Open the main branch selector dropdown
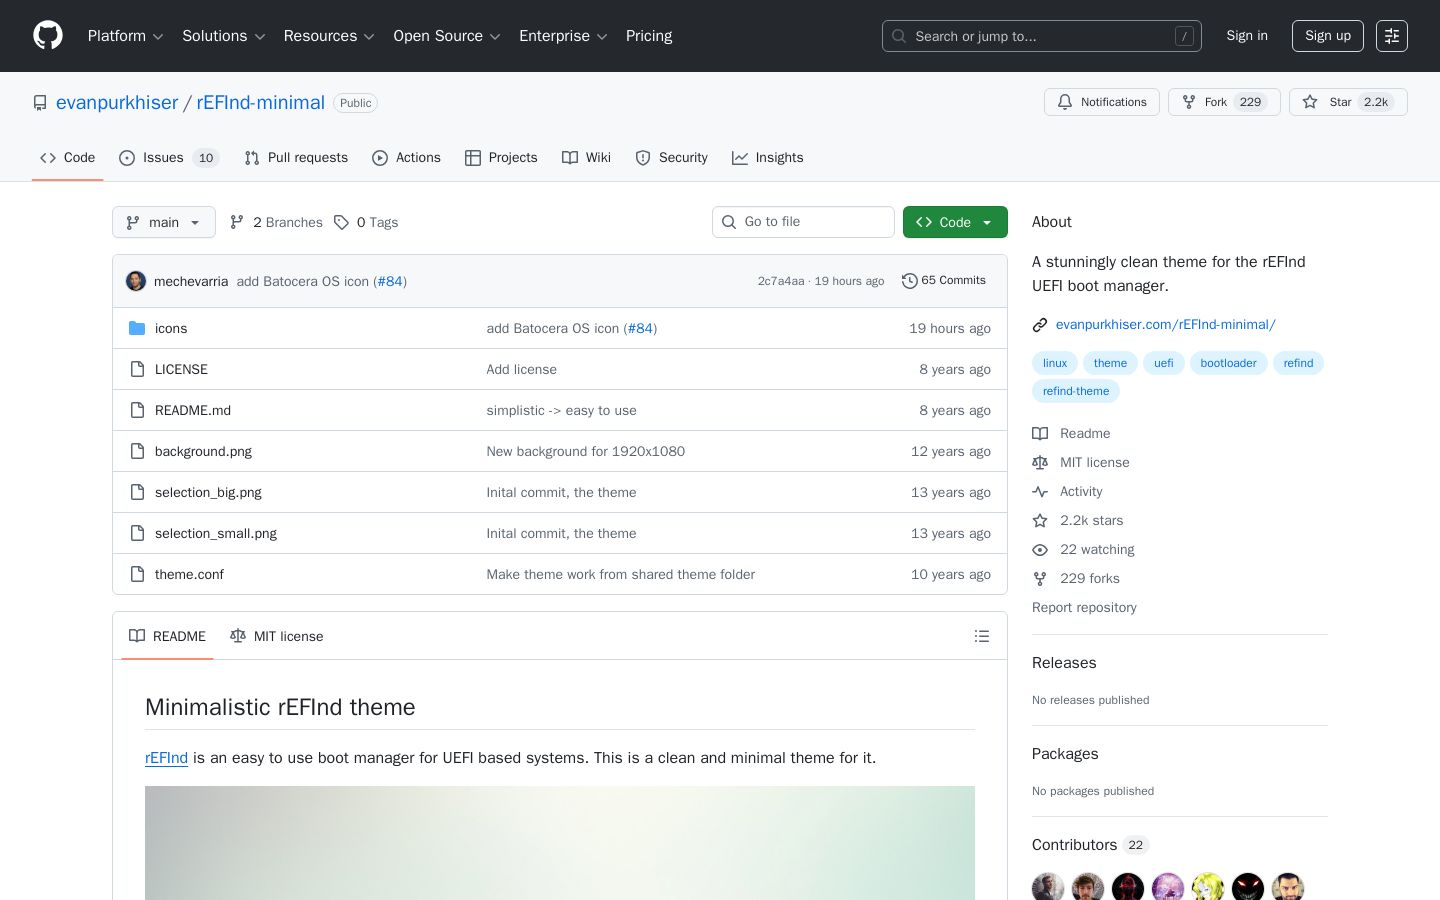 (x=164, y=222)
